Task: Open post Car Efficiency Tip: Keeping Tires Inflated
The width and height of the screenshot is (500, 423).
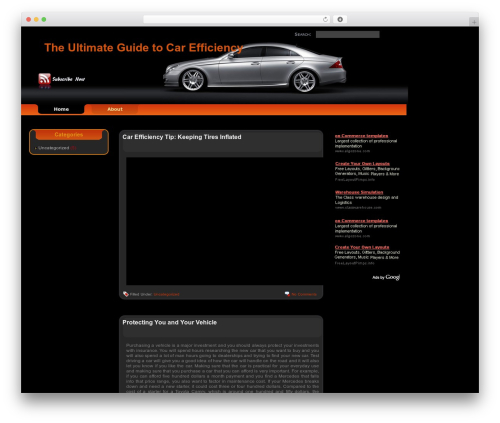Action: click(182, 137)
